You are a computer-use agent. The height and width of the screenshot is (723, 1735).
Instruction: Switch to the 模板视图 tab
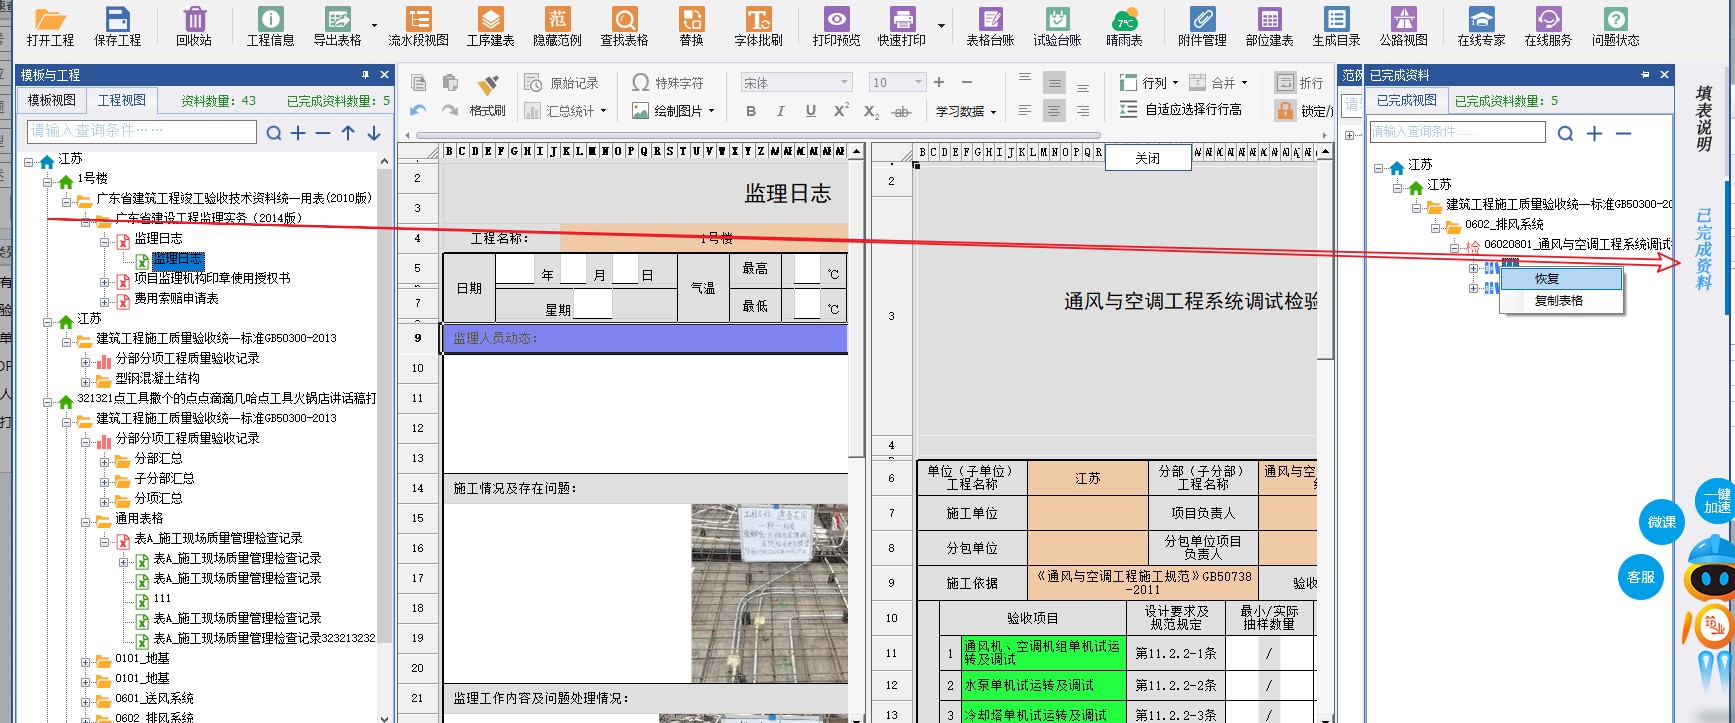pyautogui.click(x=51, y=100)
